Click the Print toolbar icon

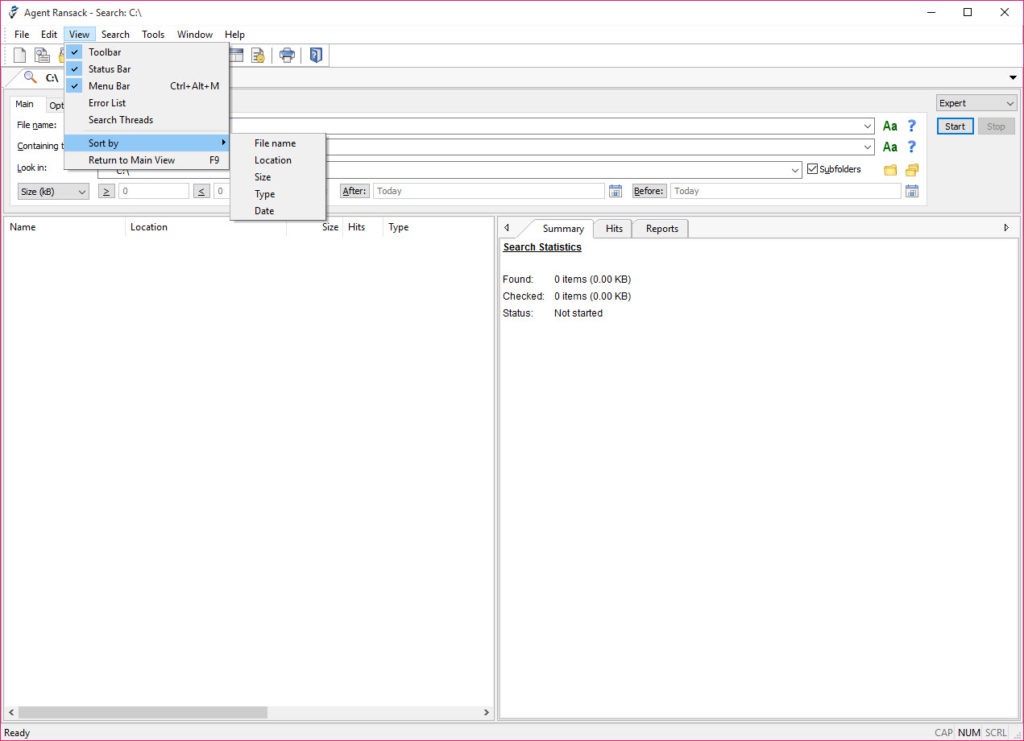tap(287, 55)
